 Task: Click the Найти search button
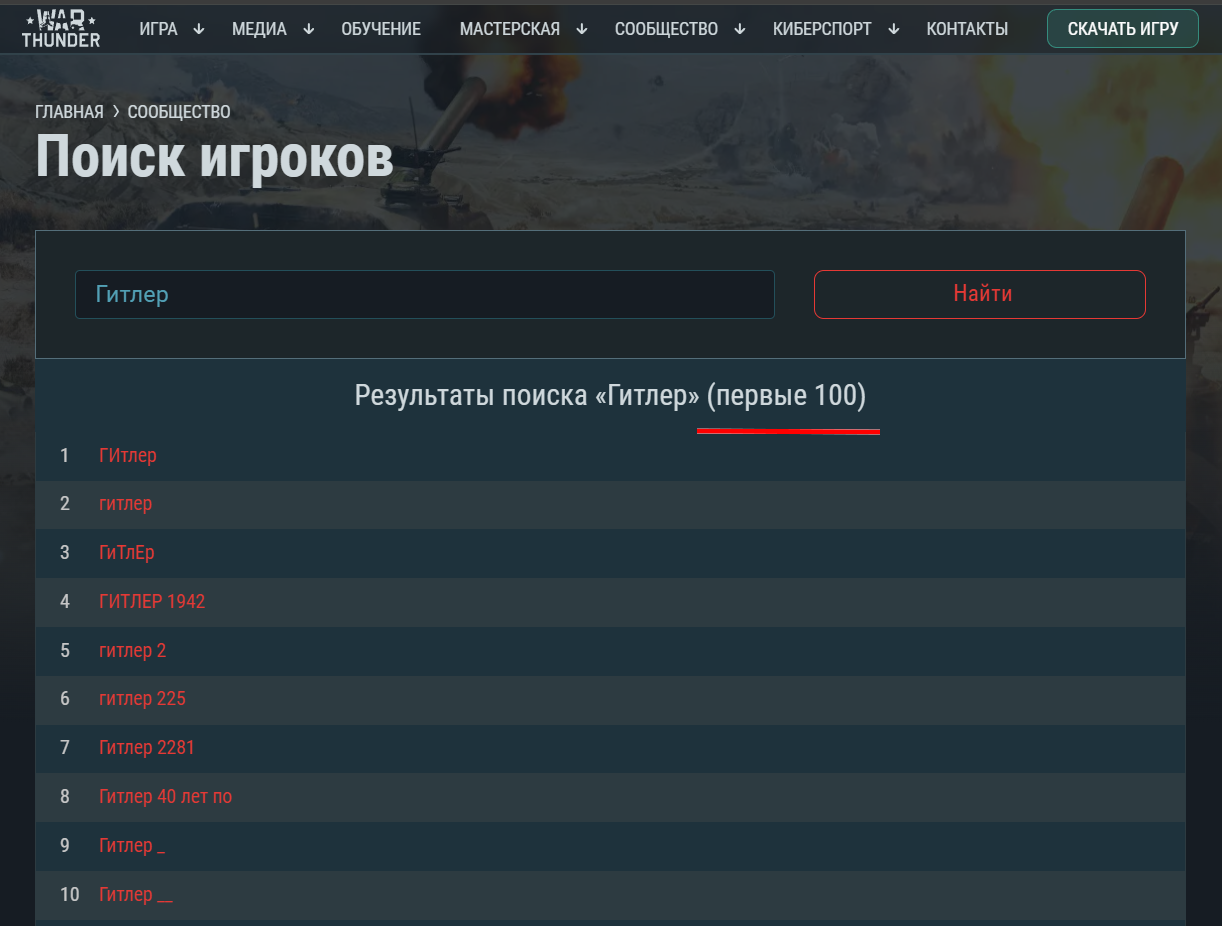click(x=980, y=294)
